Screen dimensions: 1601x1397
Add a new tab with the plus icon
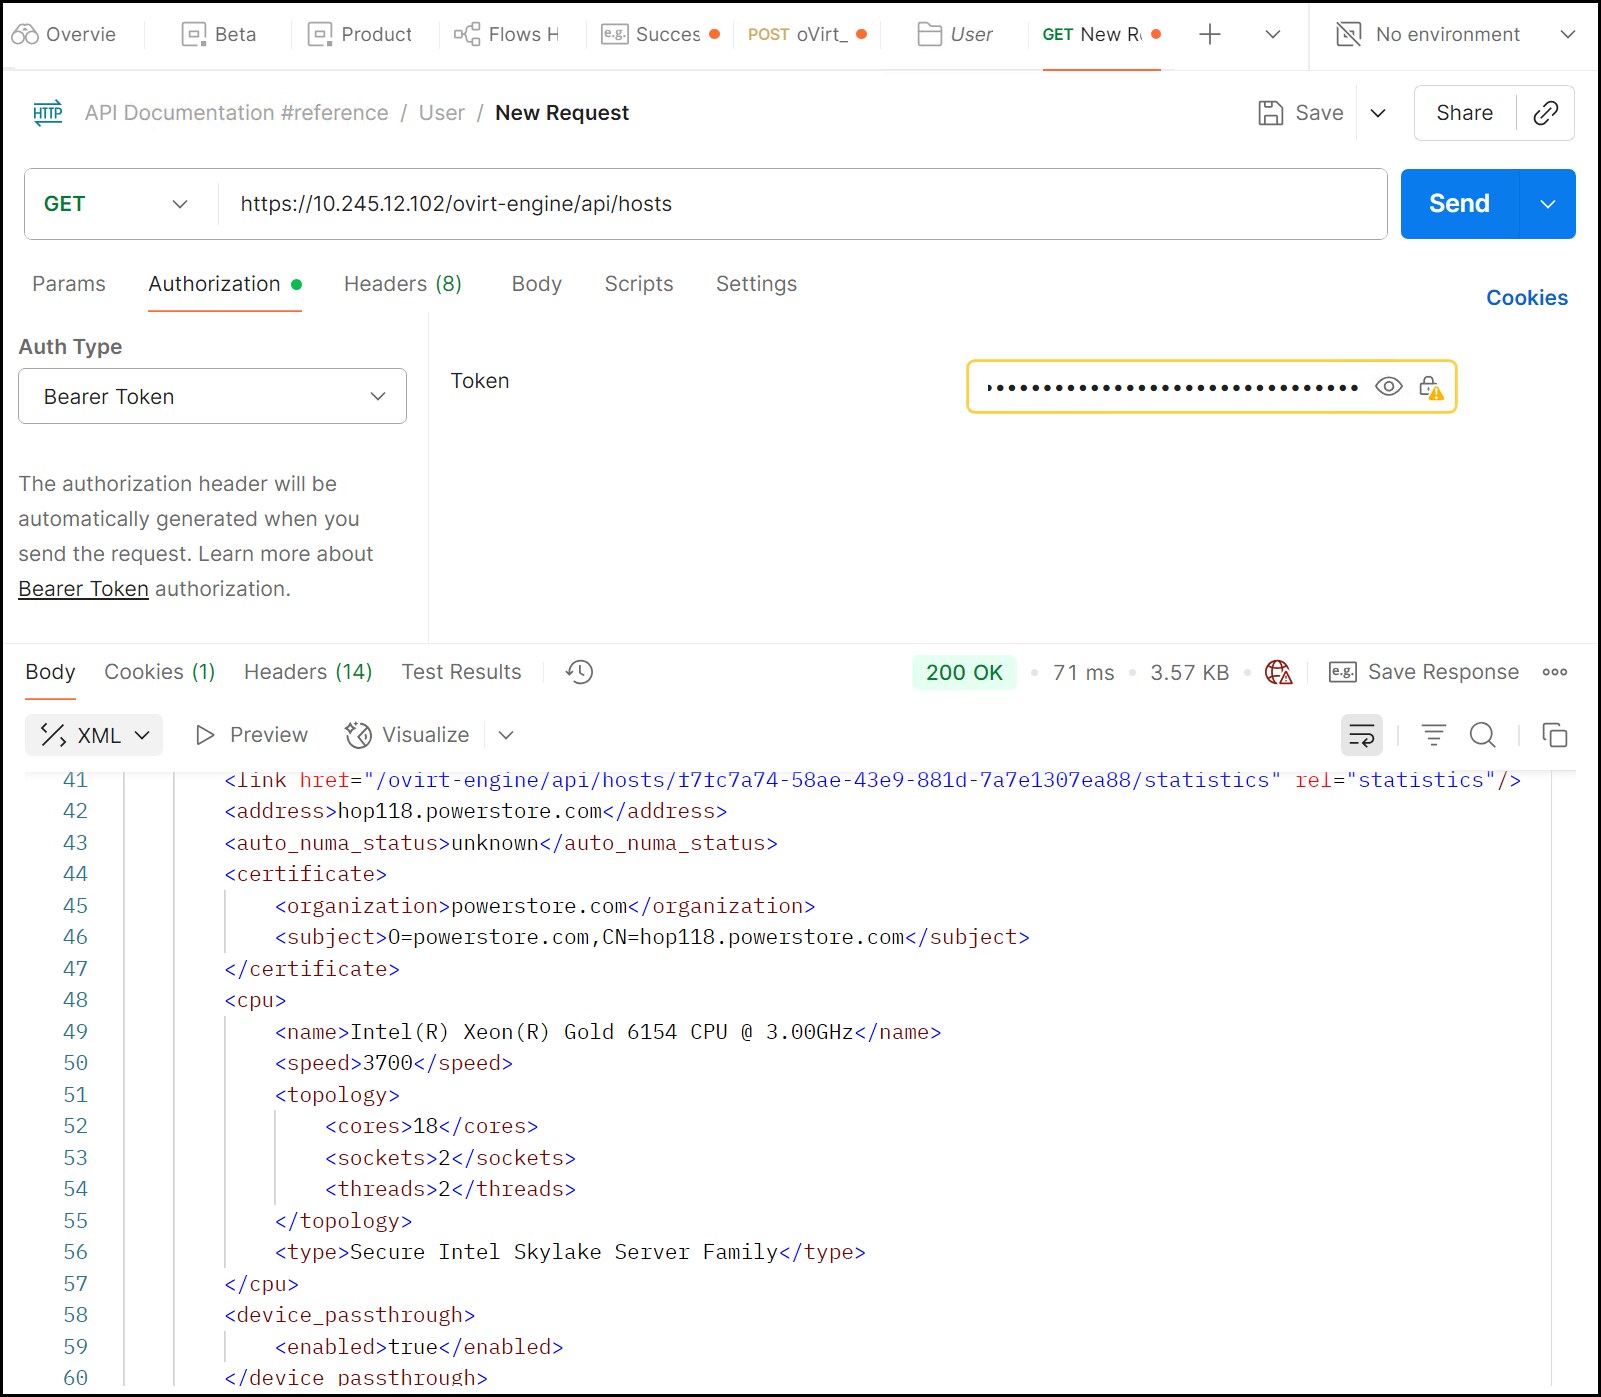point(1209,35)
